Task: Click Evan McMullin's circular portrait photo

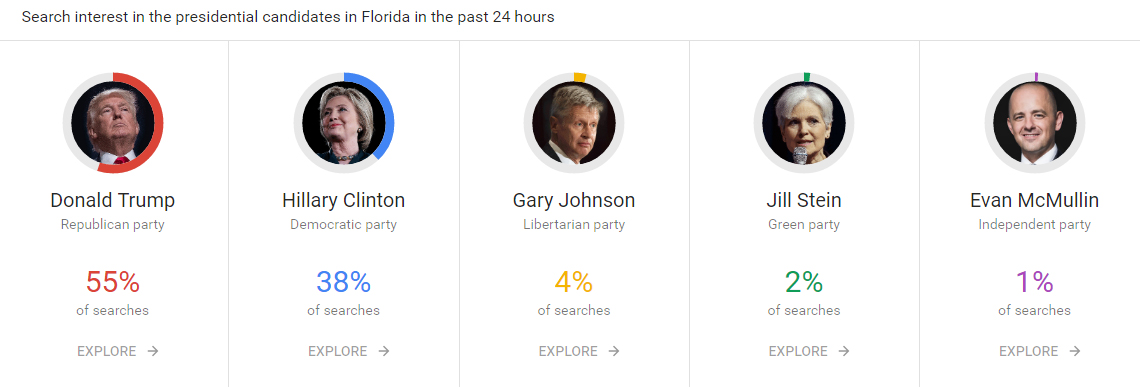Action: [x=1035, y=123]
